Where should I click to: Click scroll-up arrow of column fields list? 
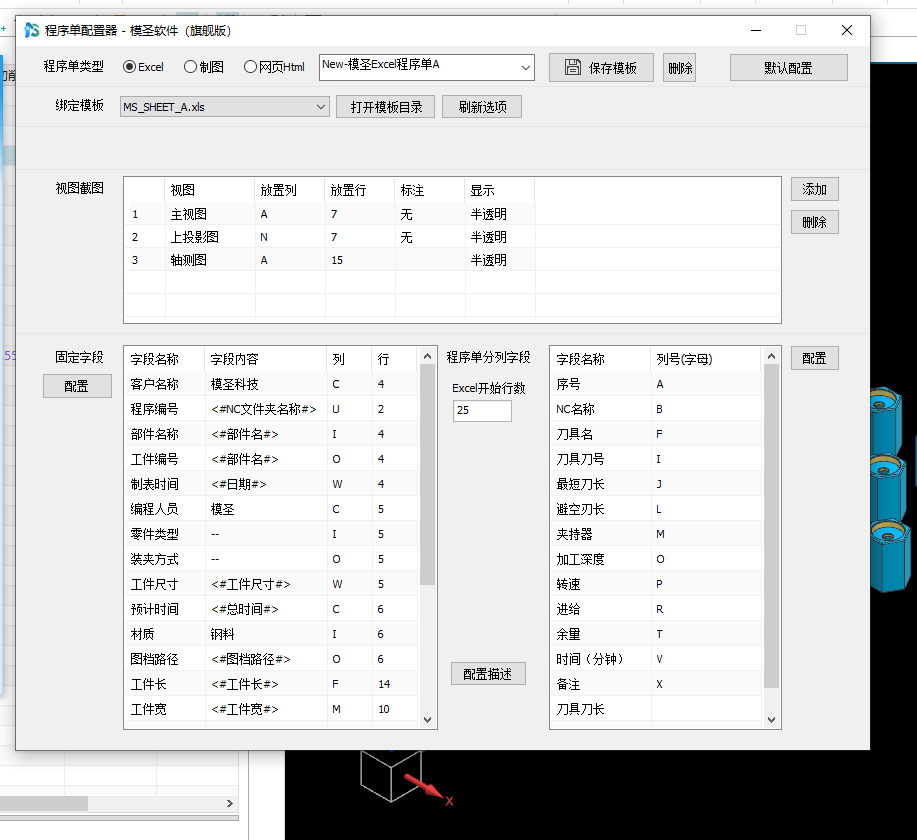(771, 356)
